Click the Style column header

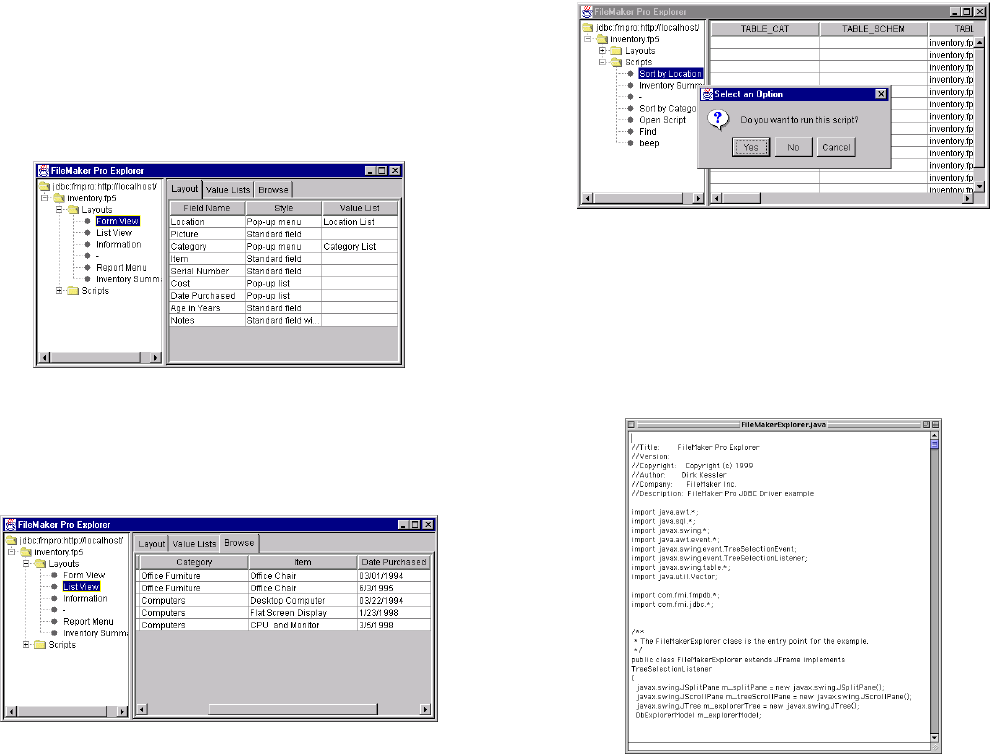point(283,208)
